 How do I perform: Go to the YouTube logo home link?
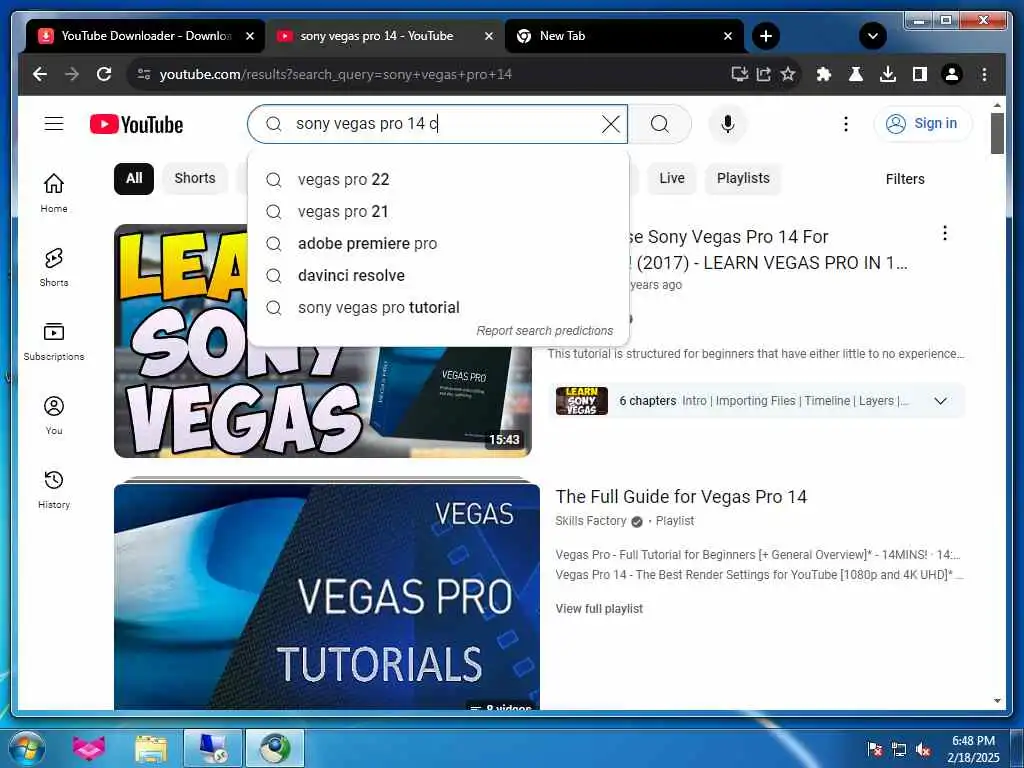(x=136, y=124)
